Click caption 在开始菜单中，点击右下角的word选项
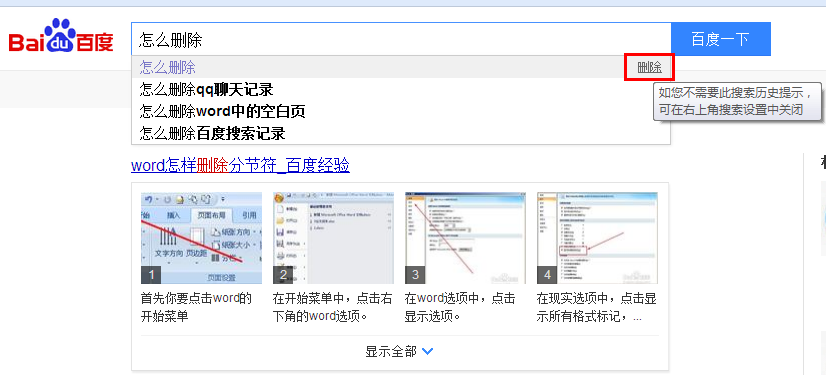The height and width of the screenshot is (375, 826). tap(333, 308)
